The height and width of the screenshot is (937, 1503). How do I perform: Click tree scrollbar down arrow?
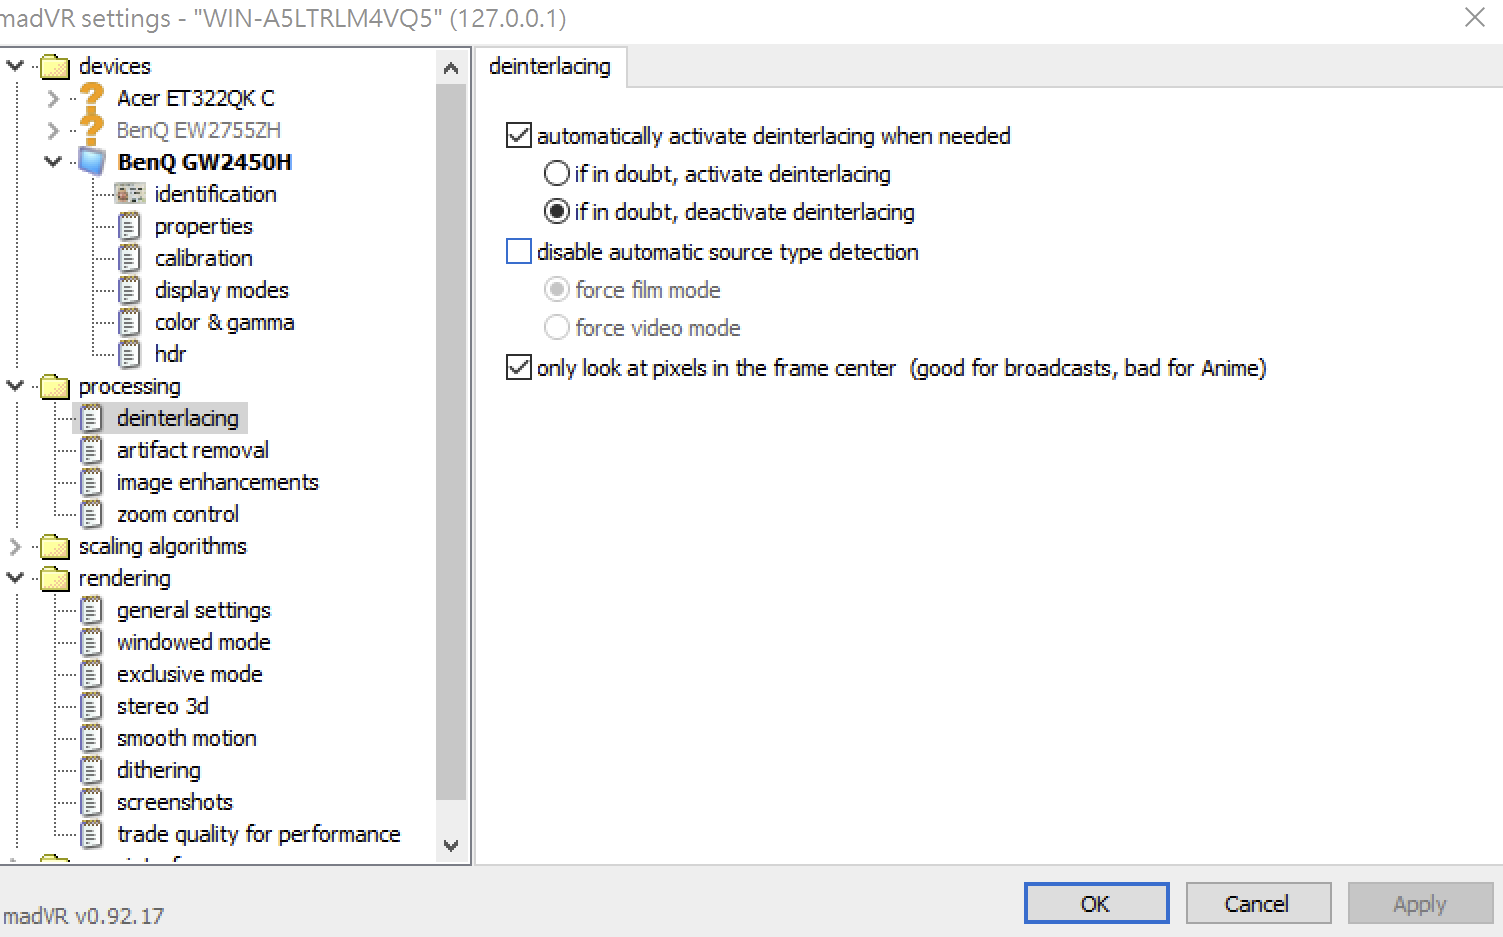pos(451,845)
